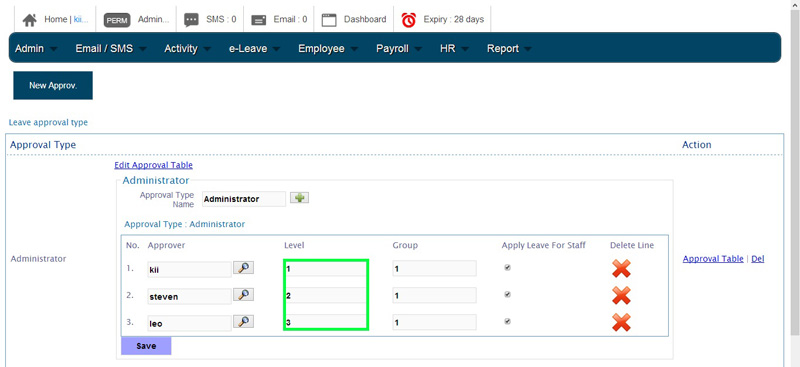
Task: Expand the Admin menu arrow
Action: click(x=54, y=50)
